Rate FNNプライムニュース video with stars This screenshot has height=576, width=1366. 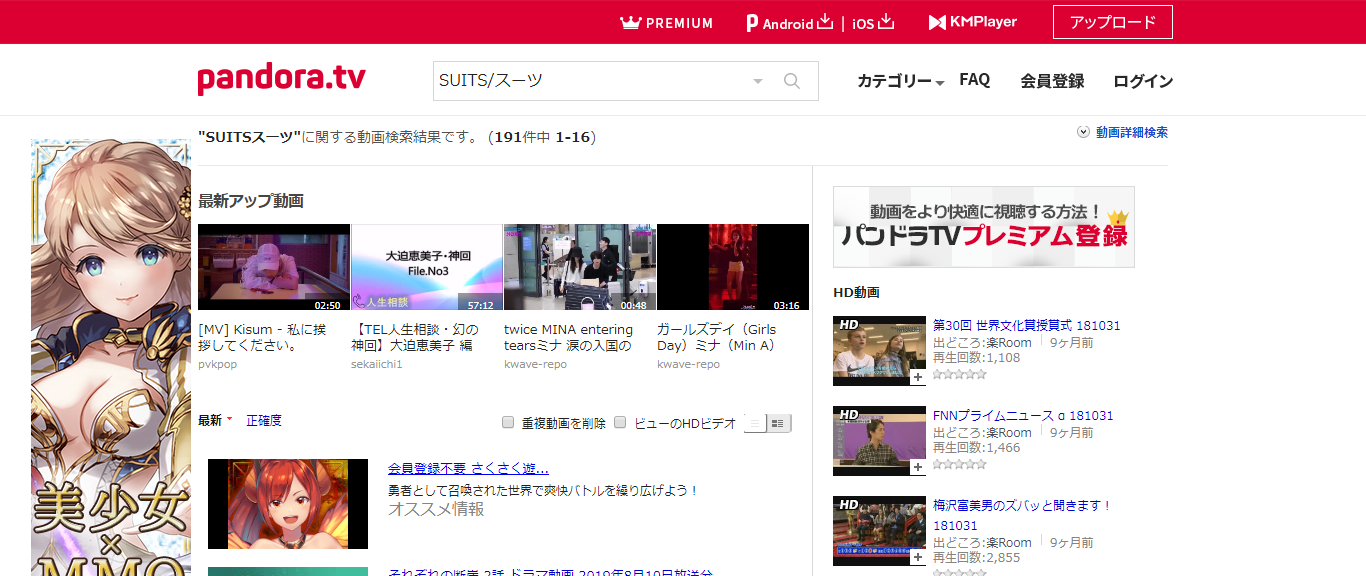[x=960, y=464]
